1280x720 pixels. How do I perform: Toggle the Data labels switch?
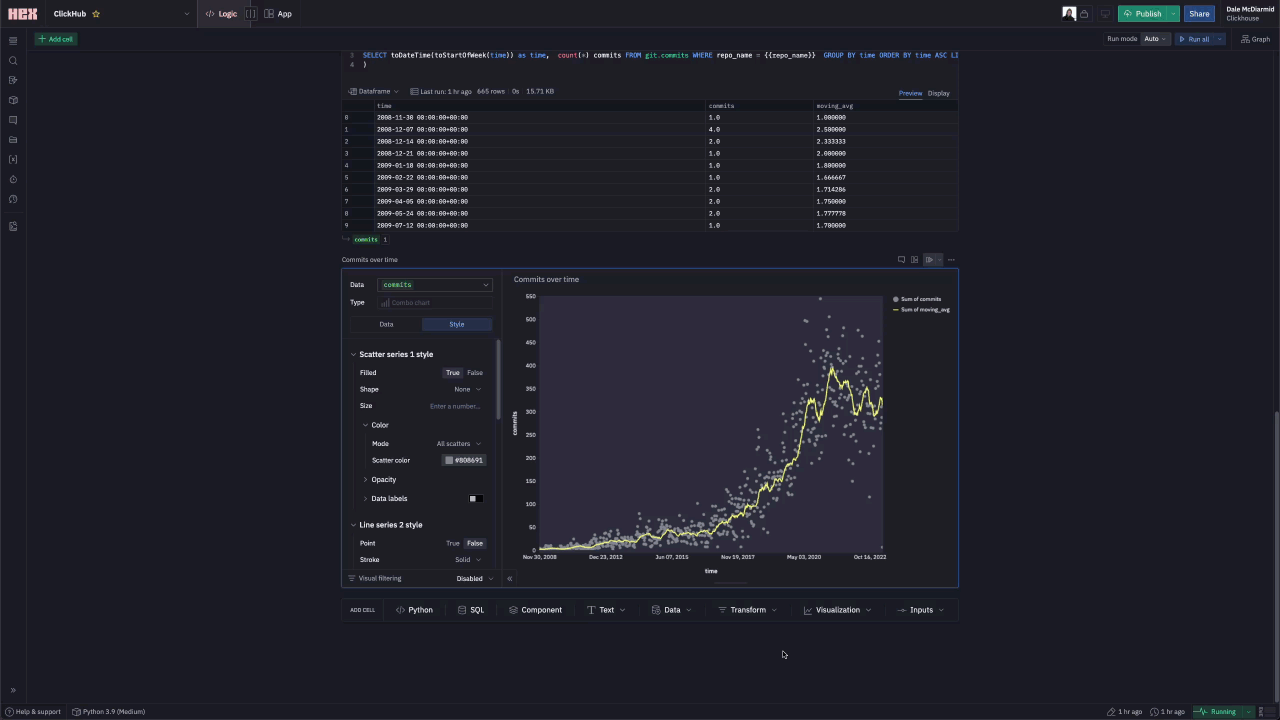point(476,498)
